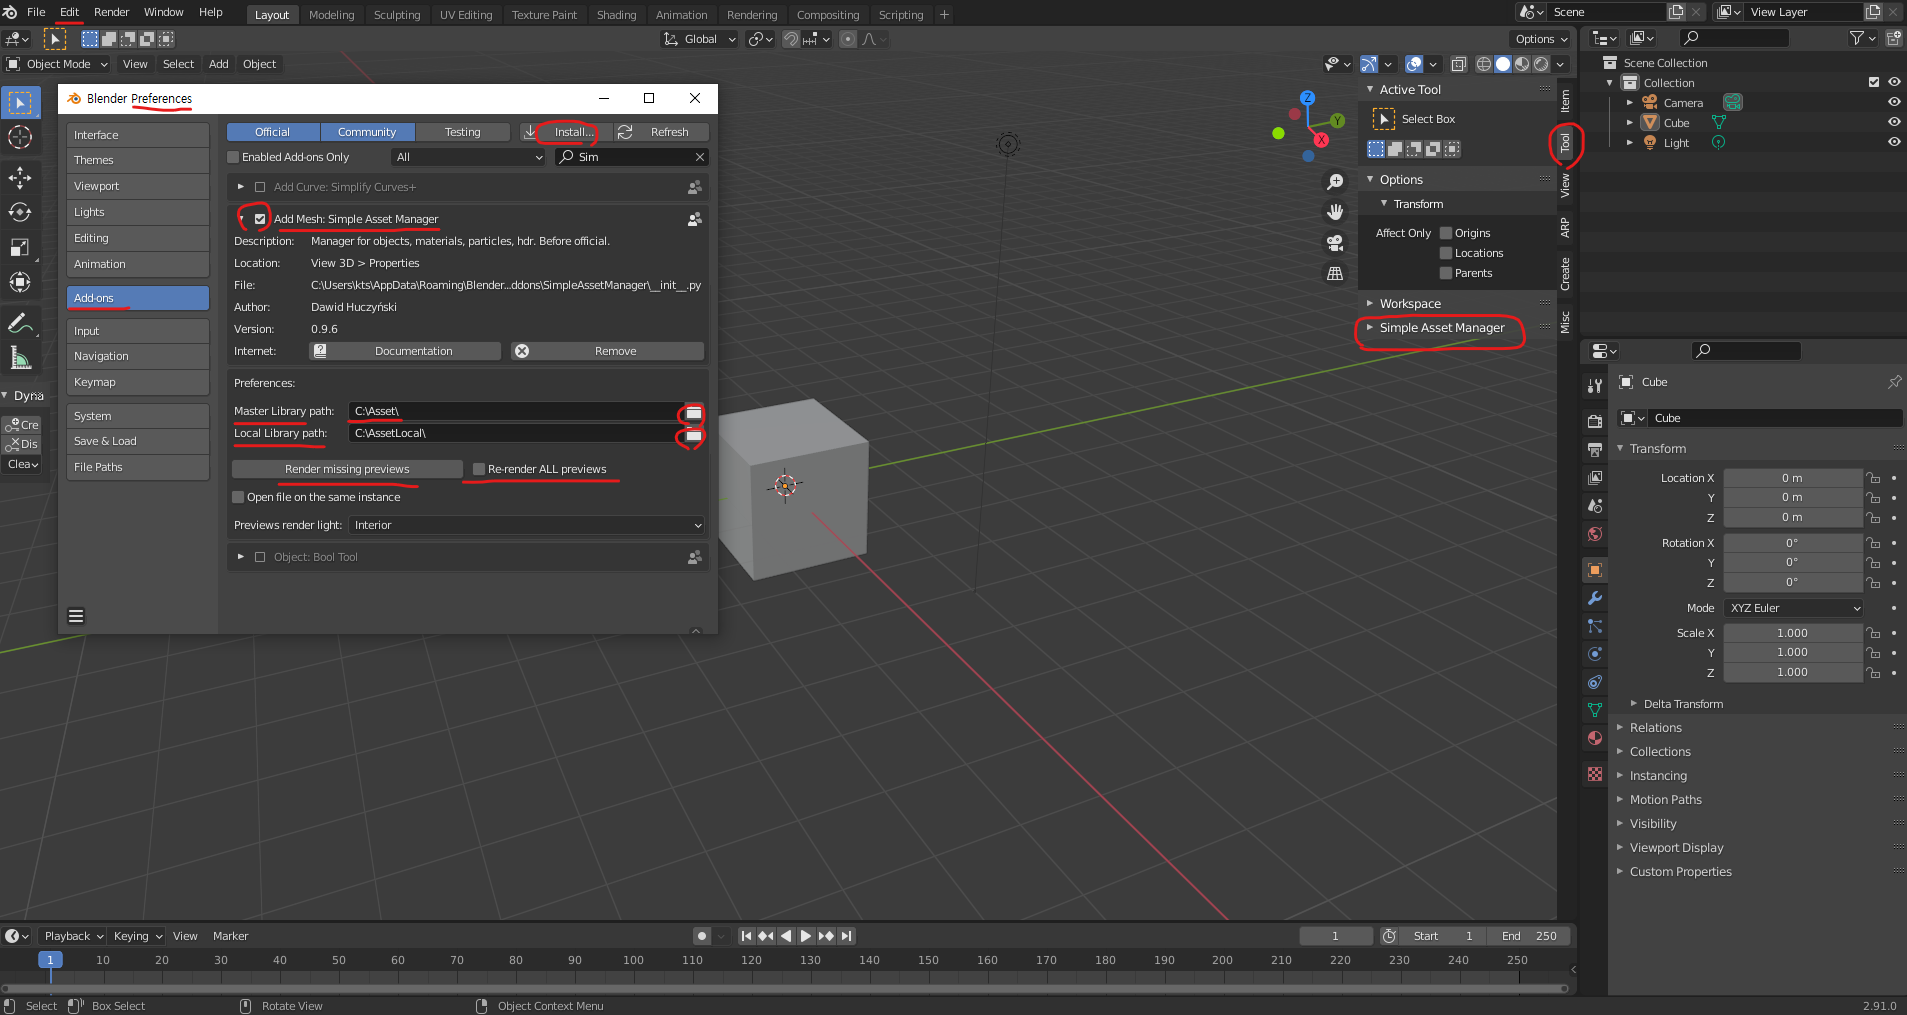Viewport: 1907px width, 1015px height.
Task: Open Modifier properties wrench icon
Action: point(1595,598)
